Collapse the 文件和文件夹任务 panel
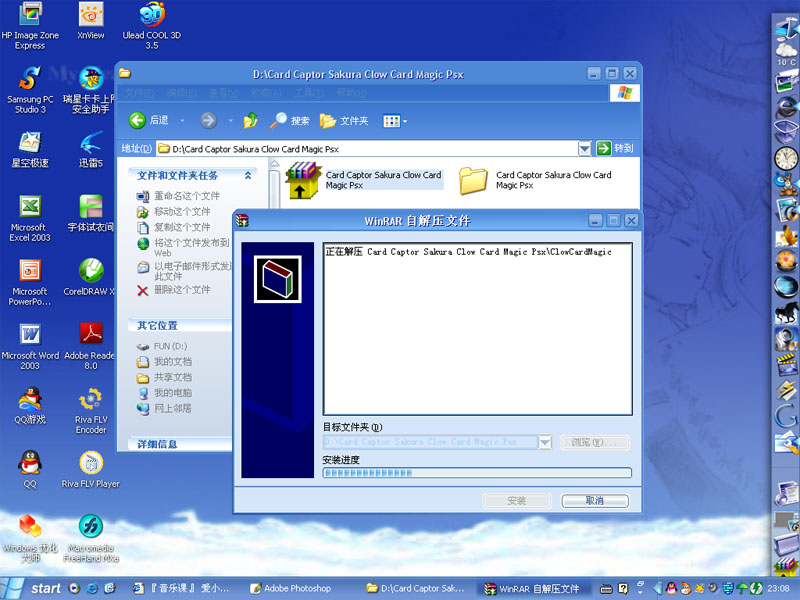The height and width of the screenshot is (600, 800). pyautogui.click(x=248, y=176)
